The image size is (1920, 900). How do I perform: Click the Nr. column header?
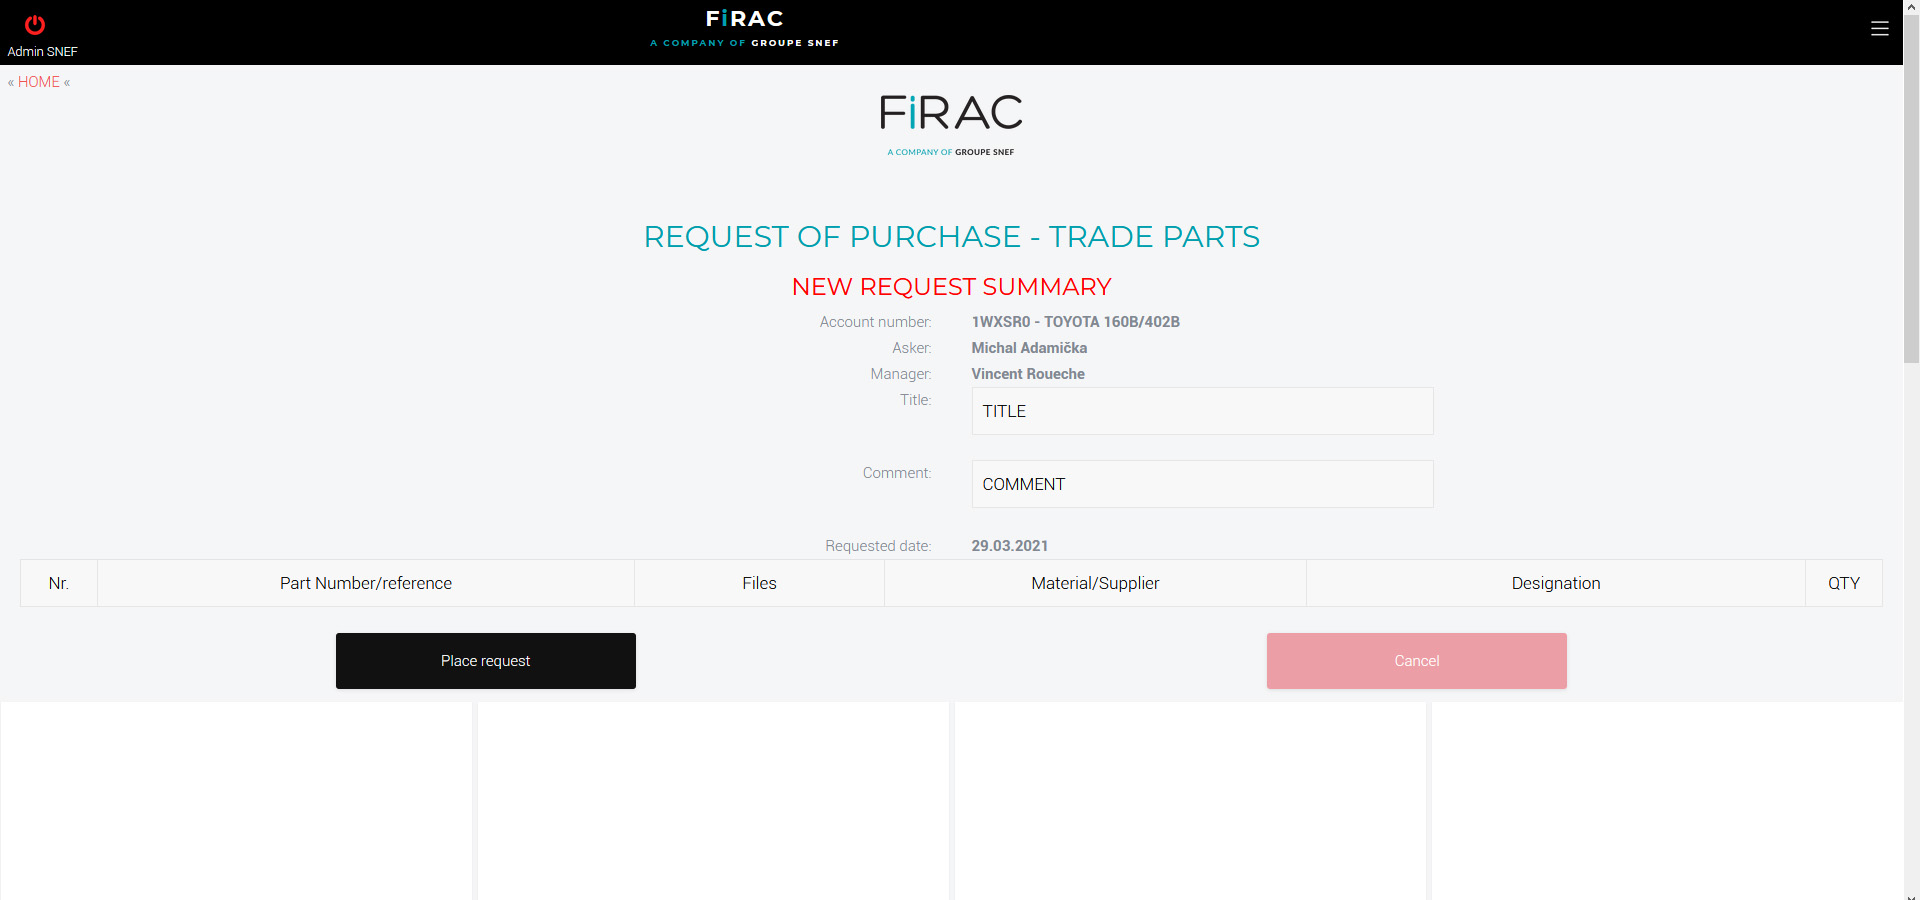pyautogui.click(x=59, y=583)
